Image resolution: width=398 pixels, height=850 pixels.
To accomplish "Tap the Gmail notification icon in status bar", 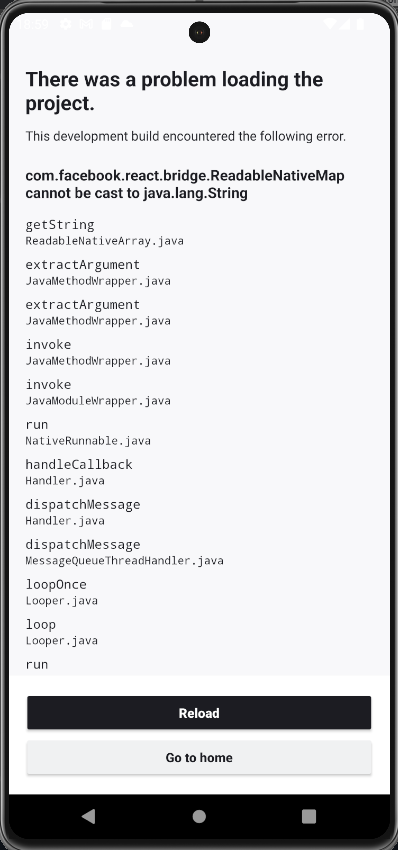I will 86,24.
